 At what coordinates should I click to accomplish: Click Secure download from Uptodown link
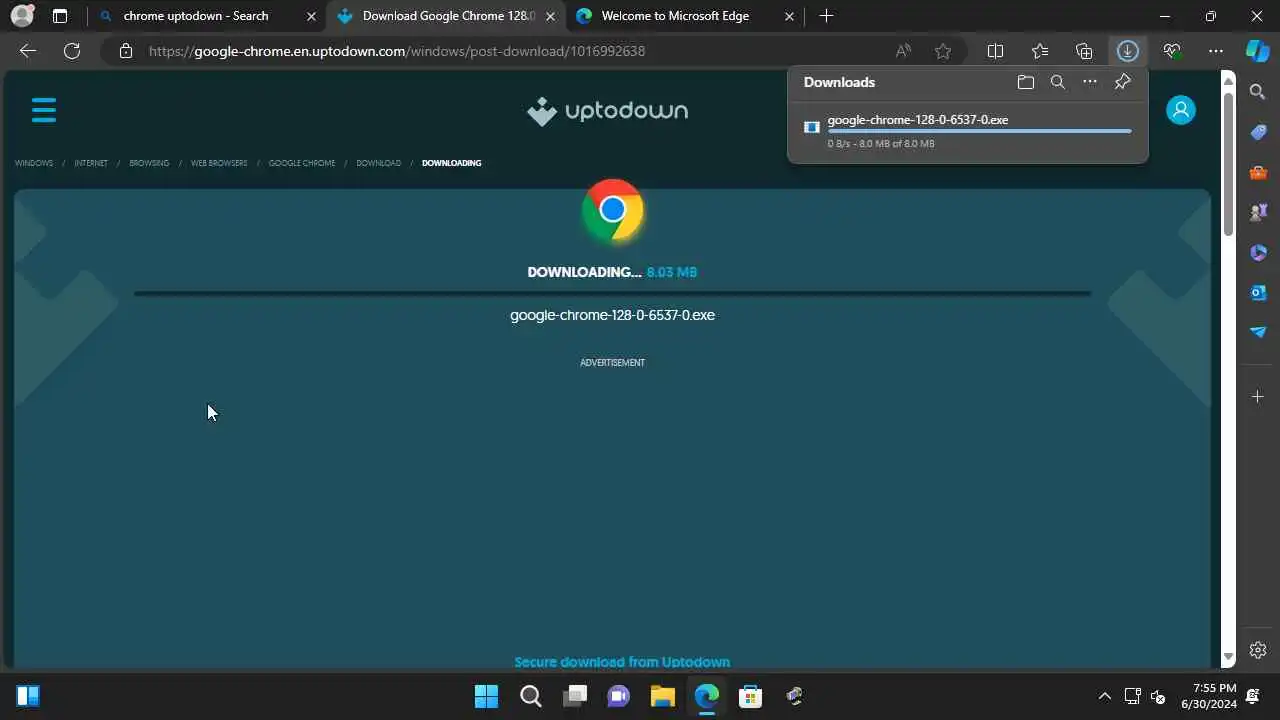click(622, 662)
